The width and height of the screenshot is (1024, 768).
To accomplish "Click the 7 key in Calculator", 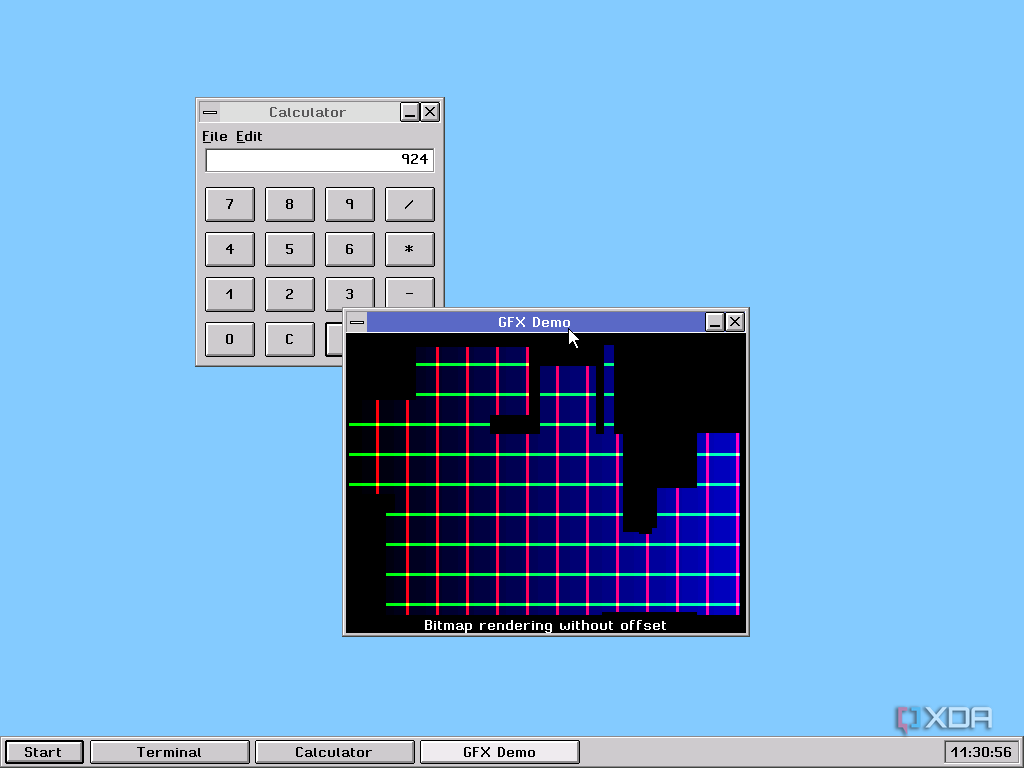I will [230, 204].
